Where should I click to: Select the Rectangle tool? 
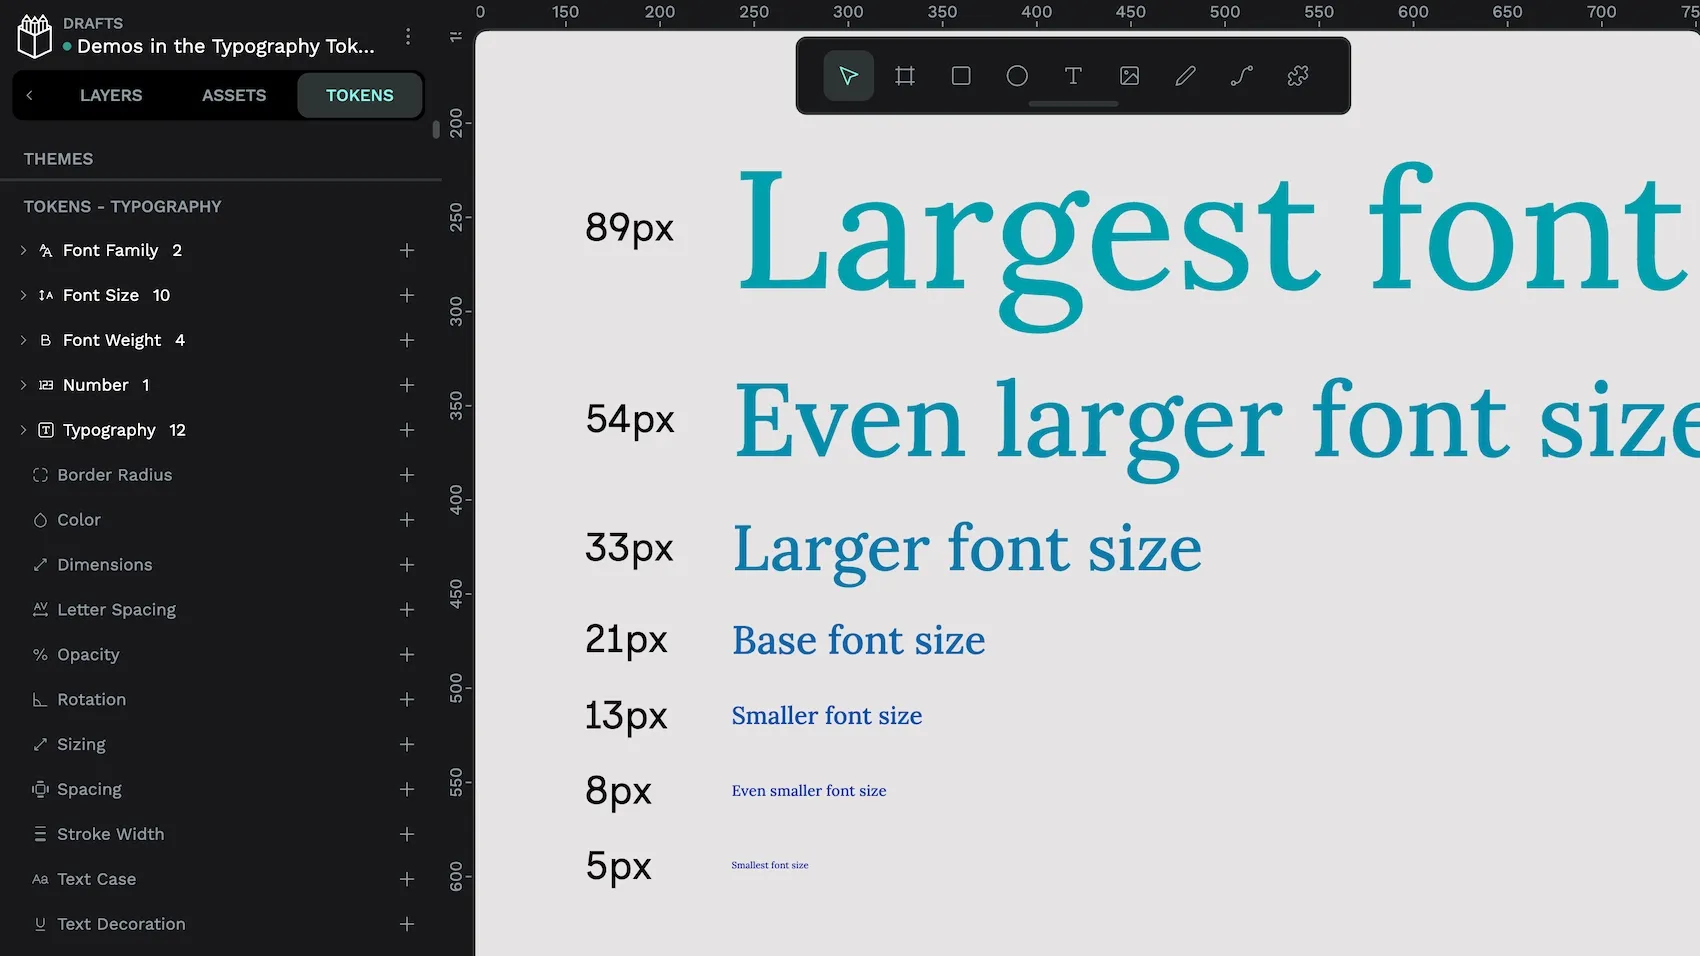(960, 75)
